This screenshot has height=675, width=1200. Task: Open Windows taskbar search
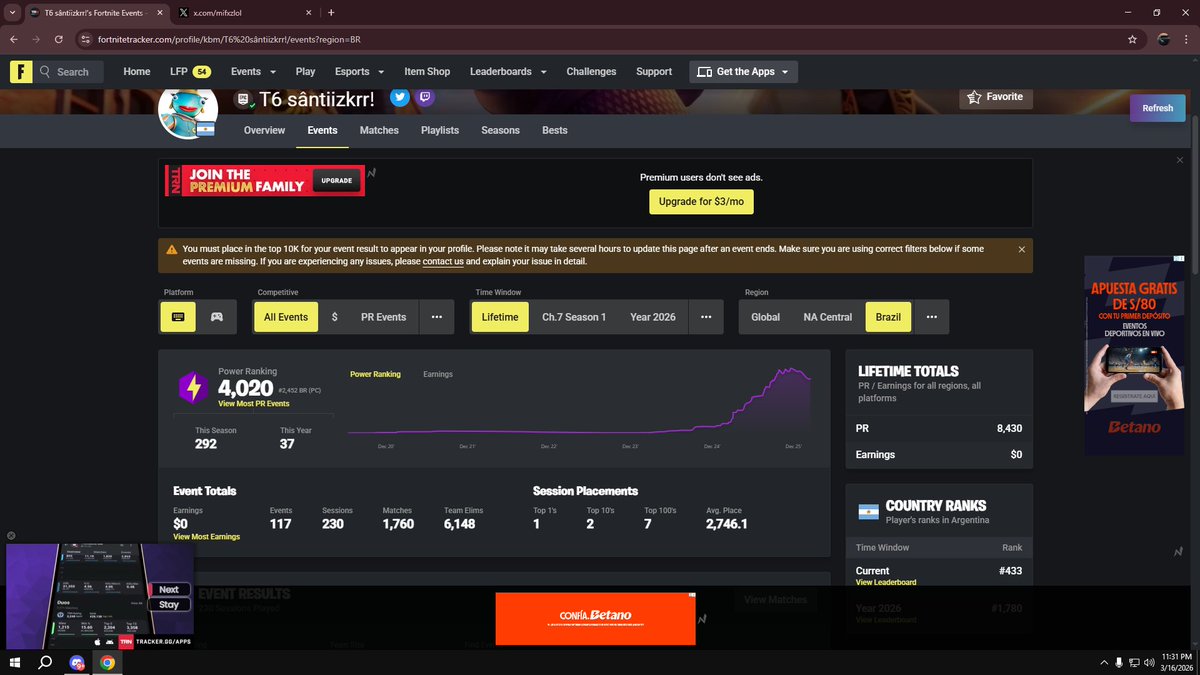45,663
